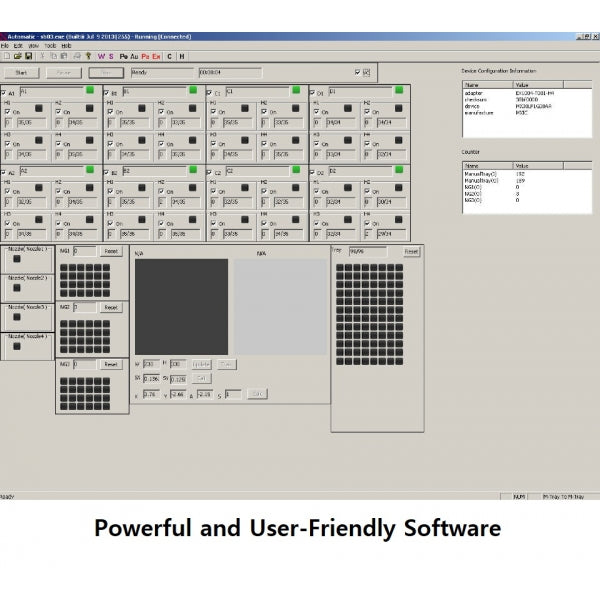Click the Save icon in the toolbar
Image resolution: width=600 pixels, height=600 pixels.
point(29,56)
